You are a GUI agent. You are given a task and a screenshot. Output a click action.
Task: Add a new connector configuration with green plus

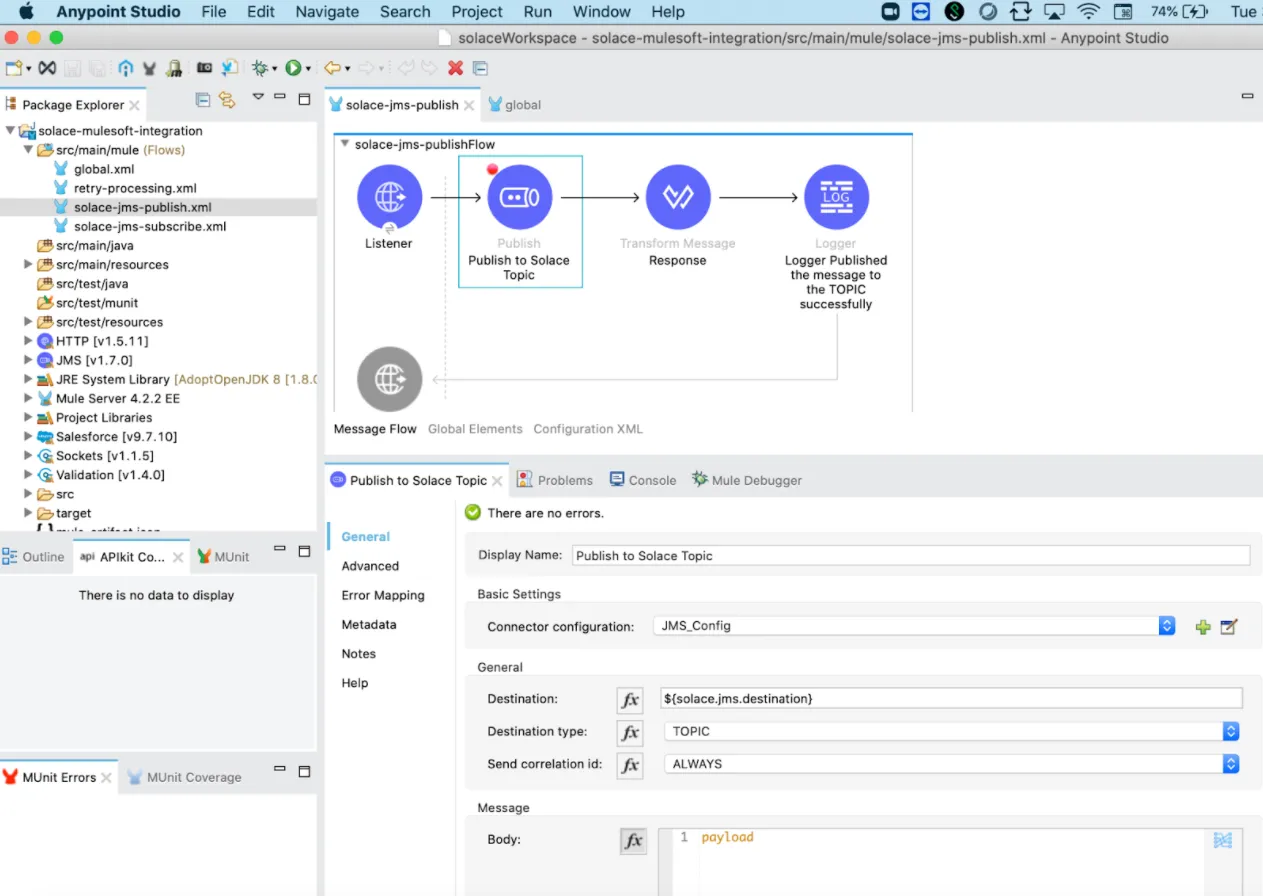[1203, 627]
